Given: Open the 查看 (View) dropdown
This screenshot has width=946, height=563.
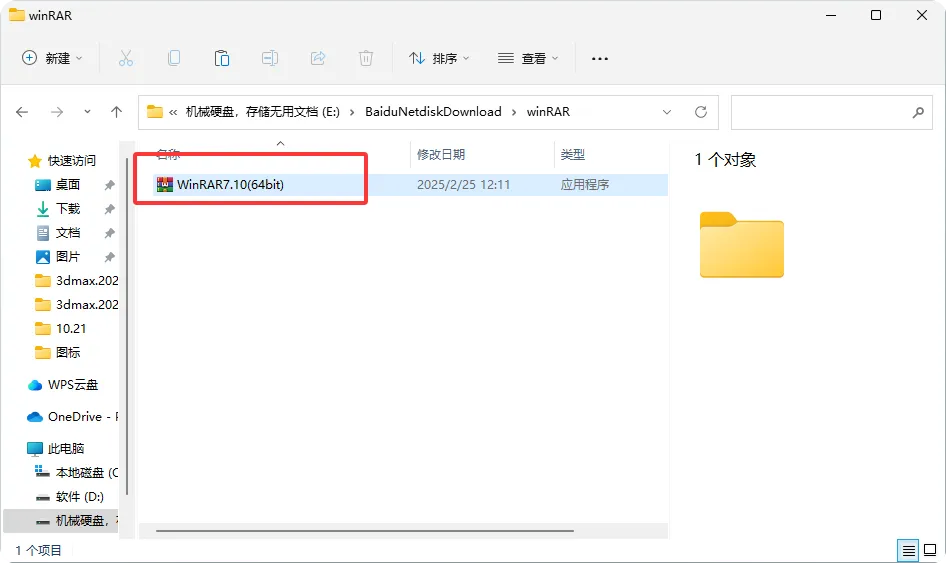Looking at the screenshot, I should point(528,59).
